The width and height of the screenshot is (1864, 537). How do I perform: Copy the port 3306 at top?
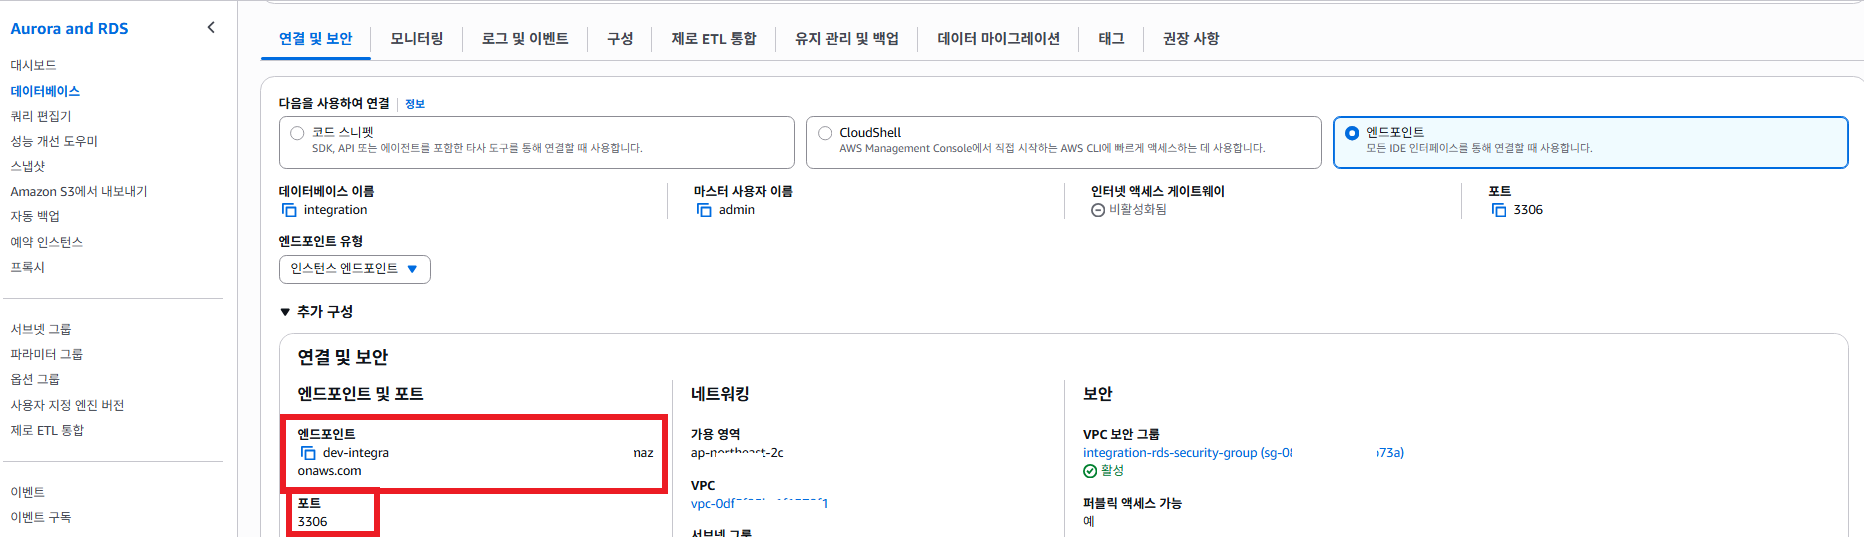(x=1499, y=210)
